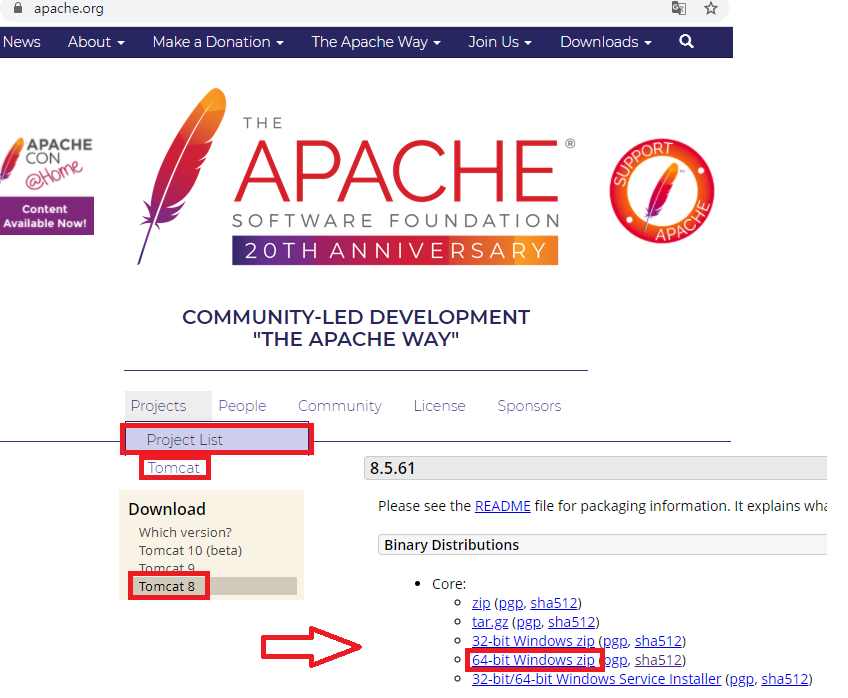Switch to the People tab
848x698 pixels.
tap(242, 405)
